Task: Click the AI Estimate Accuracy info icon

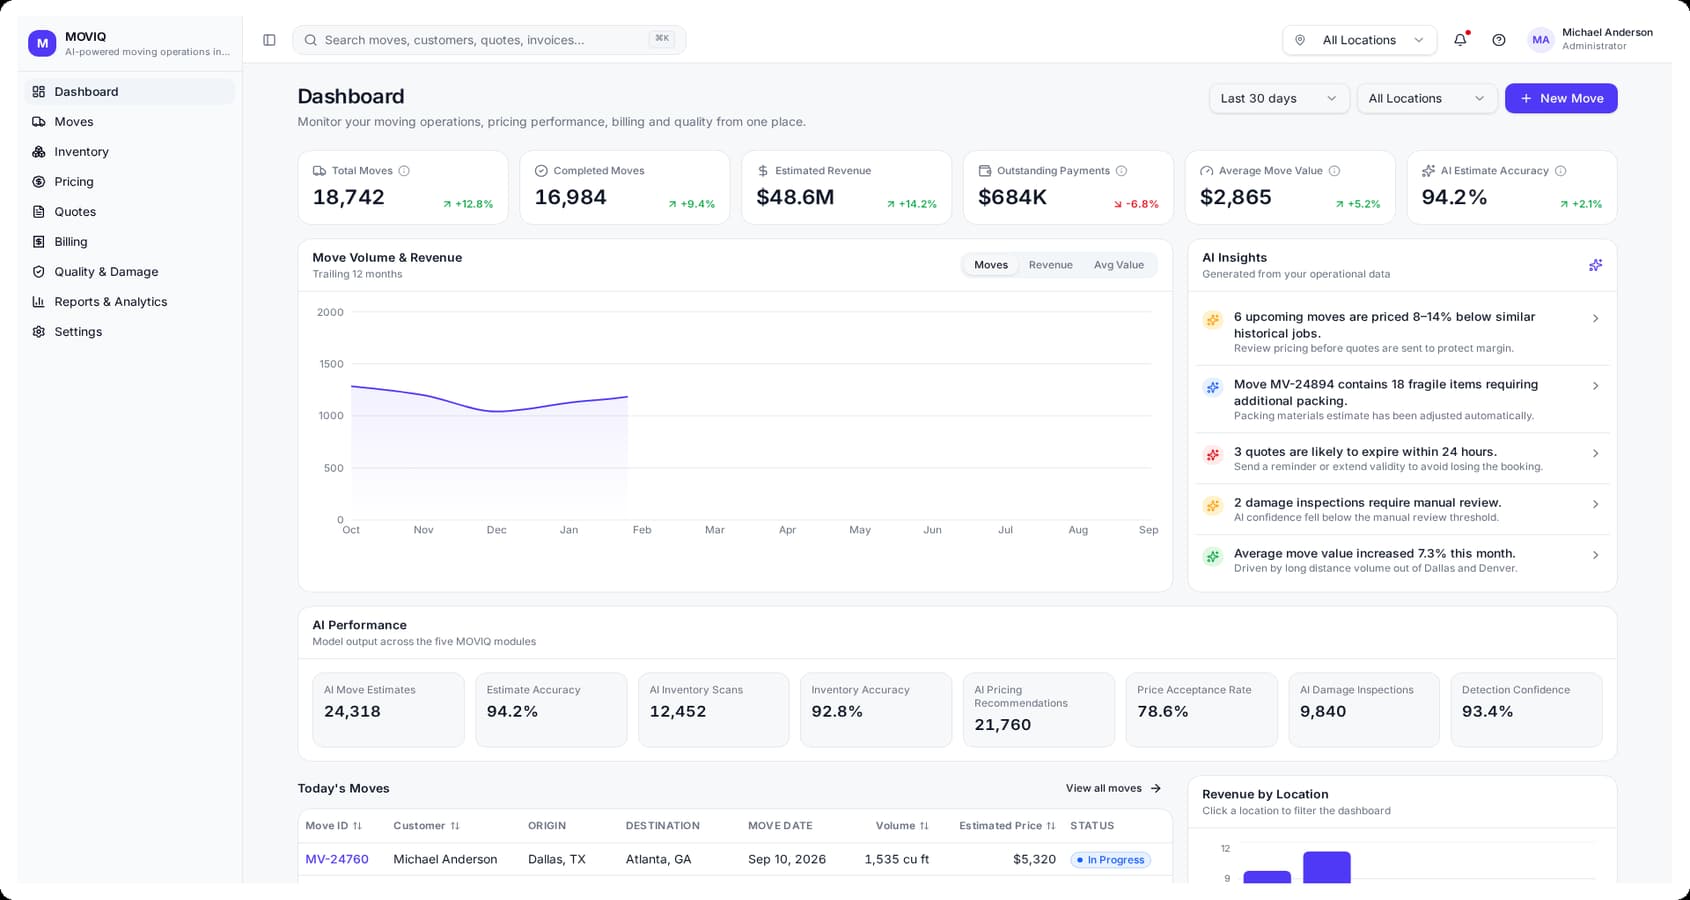Action: pyautogui.click(x=1560, y=171)
